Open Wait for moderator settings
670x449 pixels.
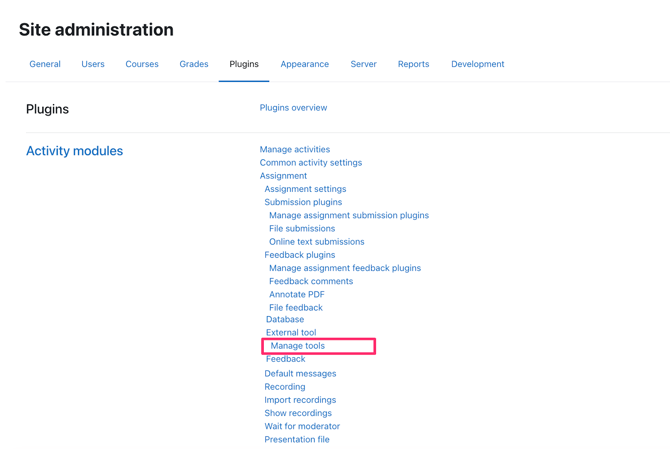(x=302, y=426)
